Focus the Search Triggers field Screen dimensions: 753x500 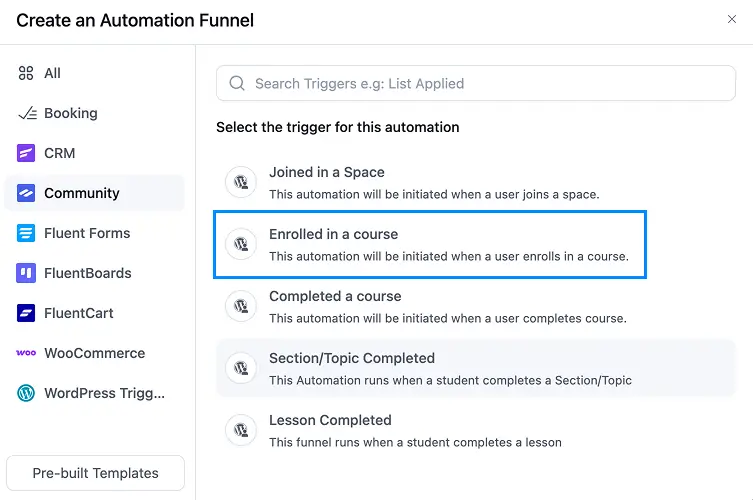475,83
